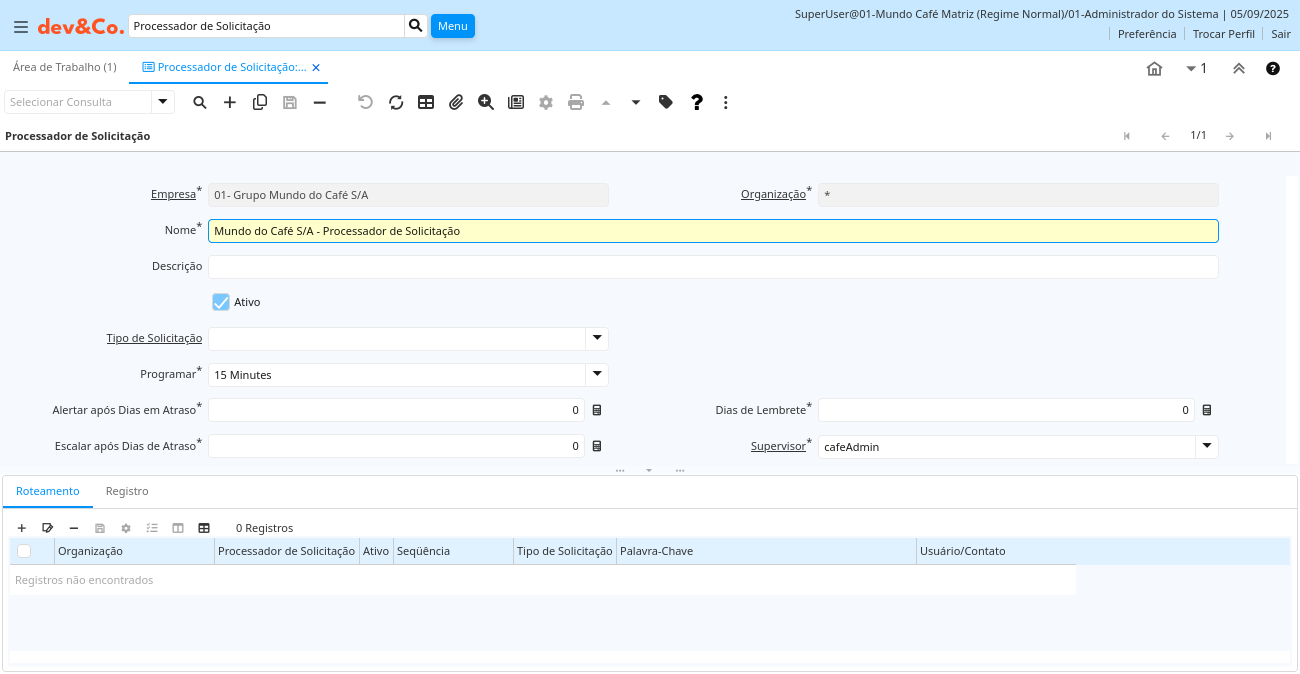Click the Trocar Perfil link
1300x674 pixels.
(1223, 34)
